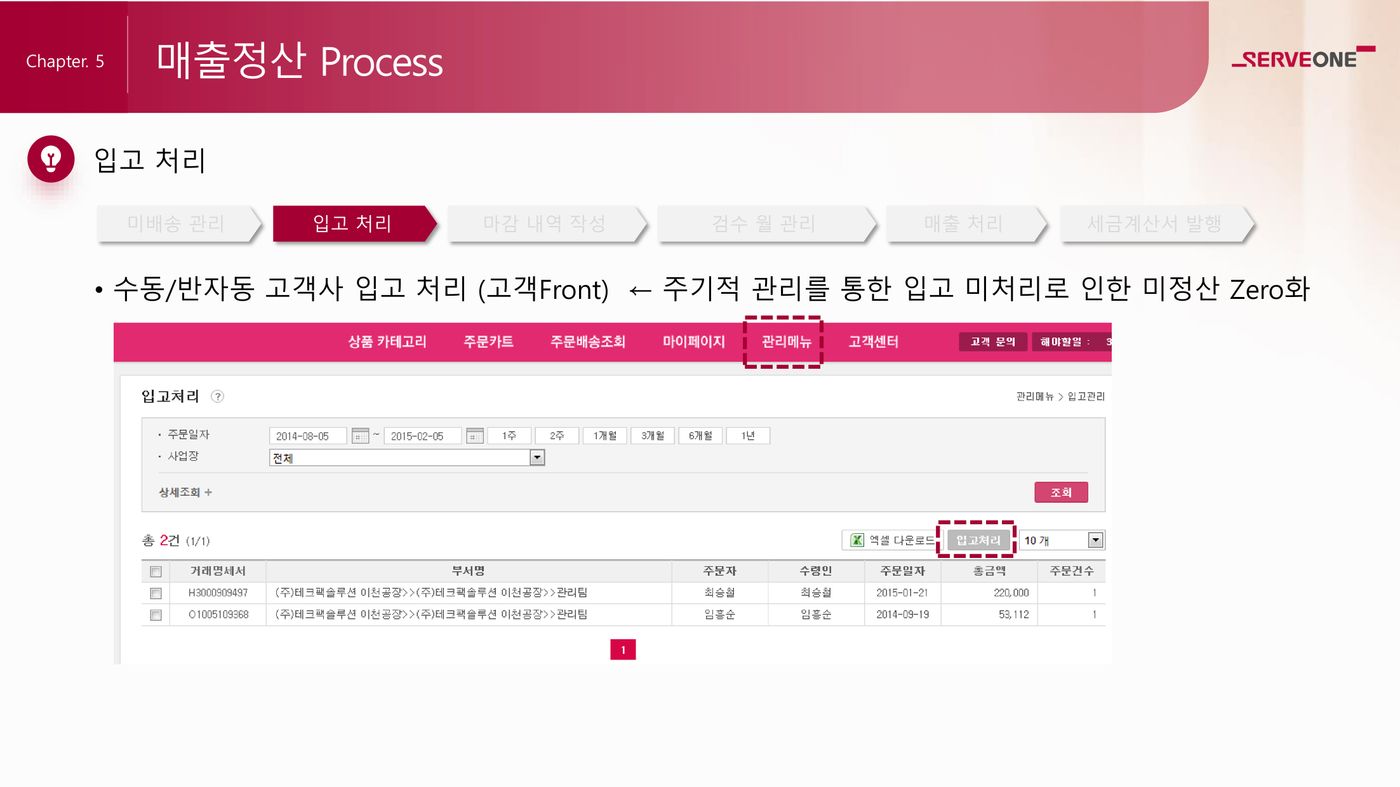The image size is (1400, 787).
Task: Check the row for statement O1005109368
Action: (x=155, y=615)
